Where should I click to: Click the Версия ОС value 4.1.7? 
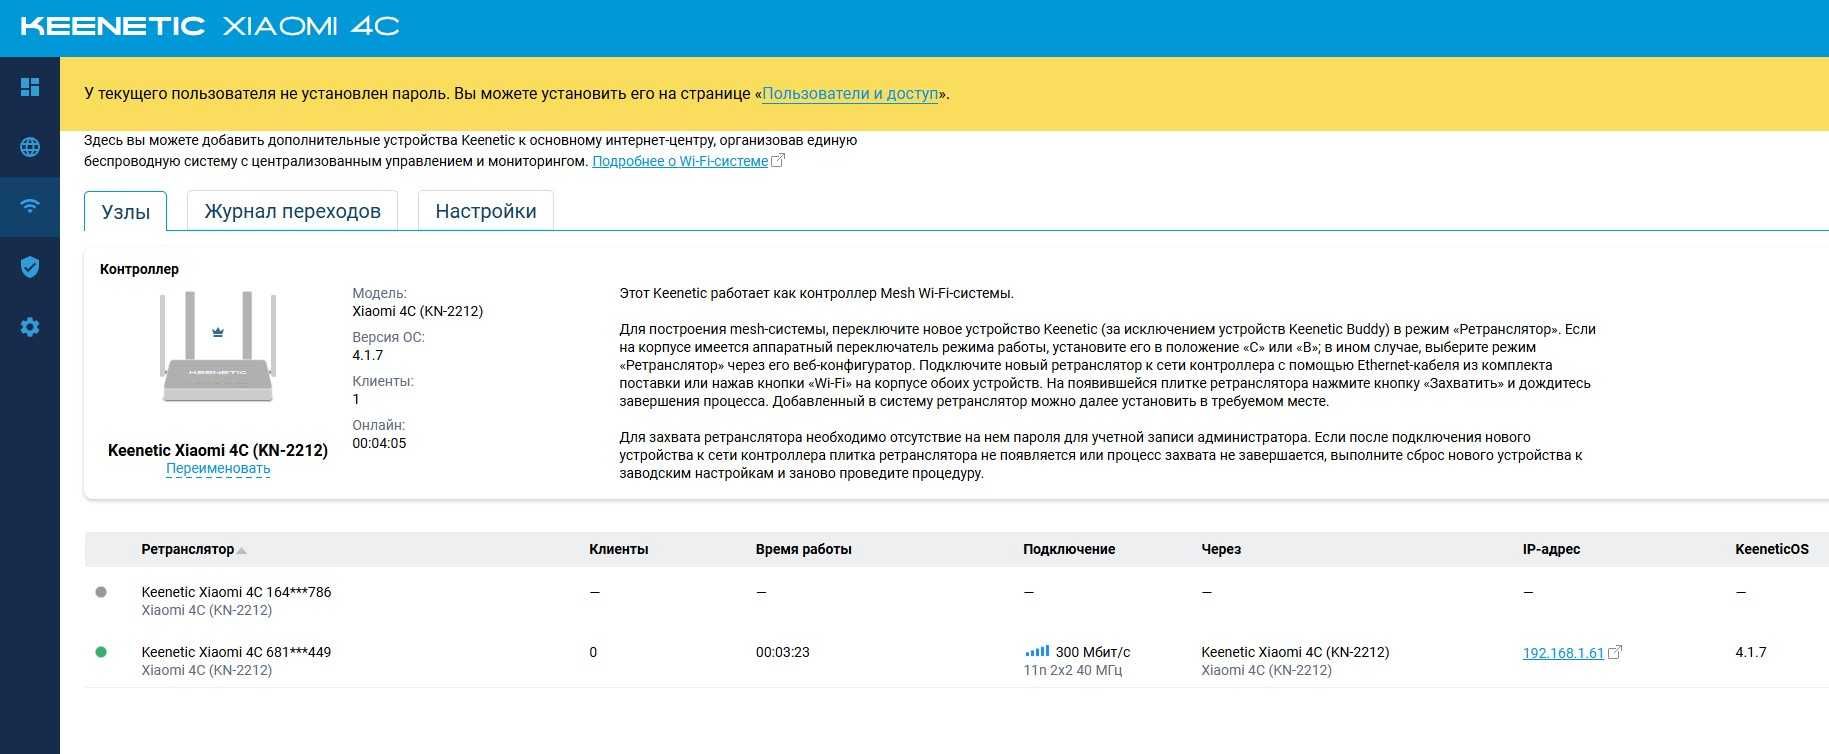coord(368,355)
